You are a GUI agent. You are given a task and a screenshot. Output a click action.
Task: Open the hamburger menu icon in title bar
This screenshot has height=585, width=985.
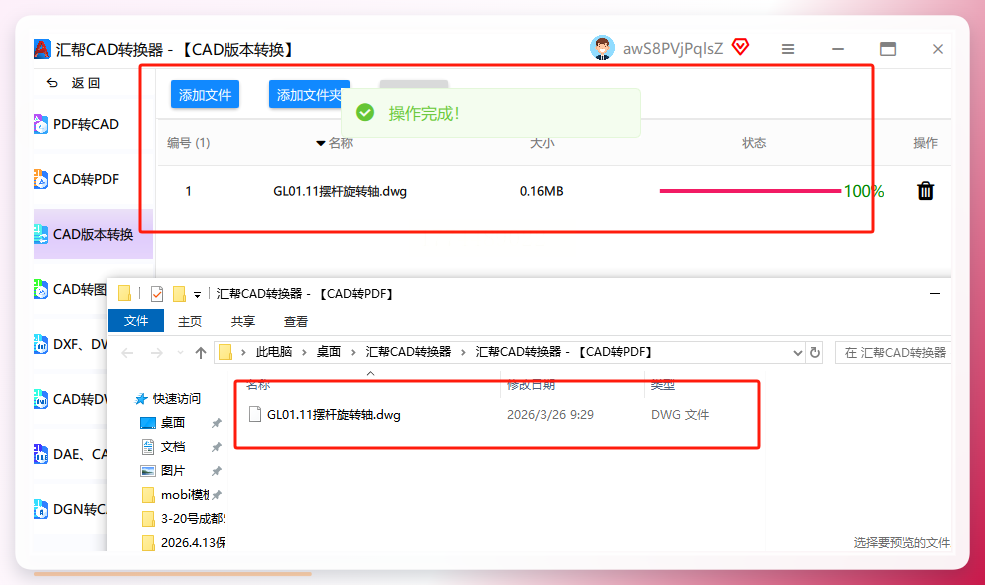tap(788, 49)
